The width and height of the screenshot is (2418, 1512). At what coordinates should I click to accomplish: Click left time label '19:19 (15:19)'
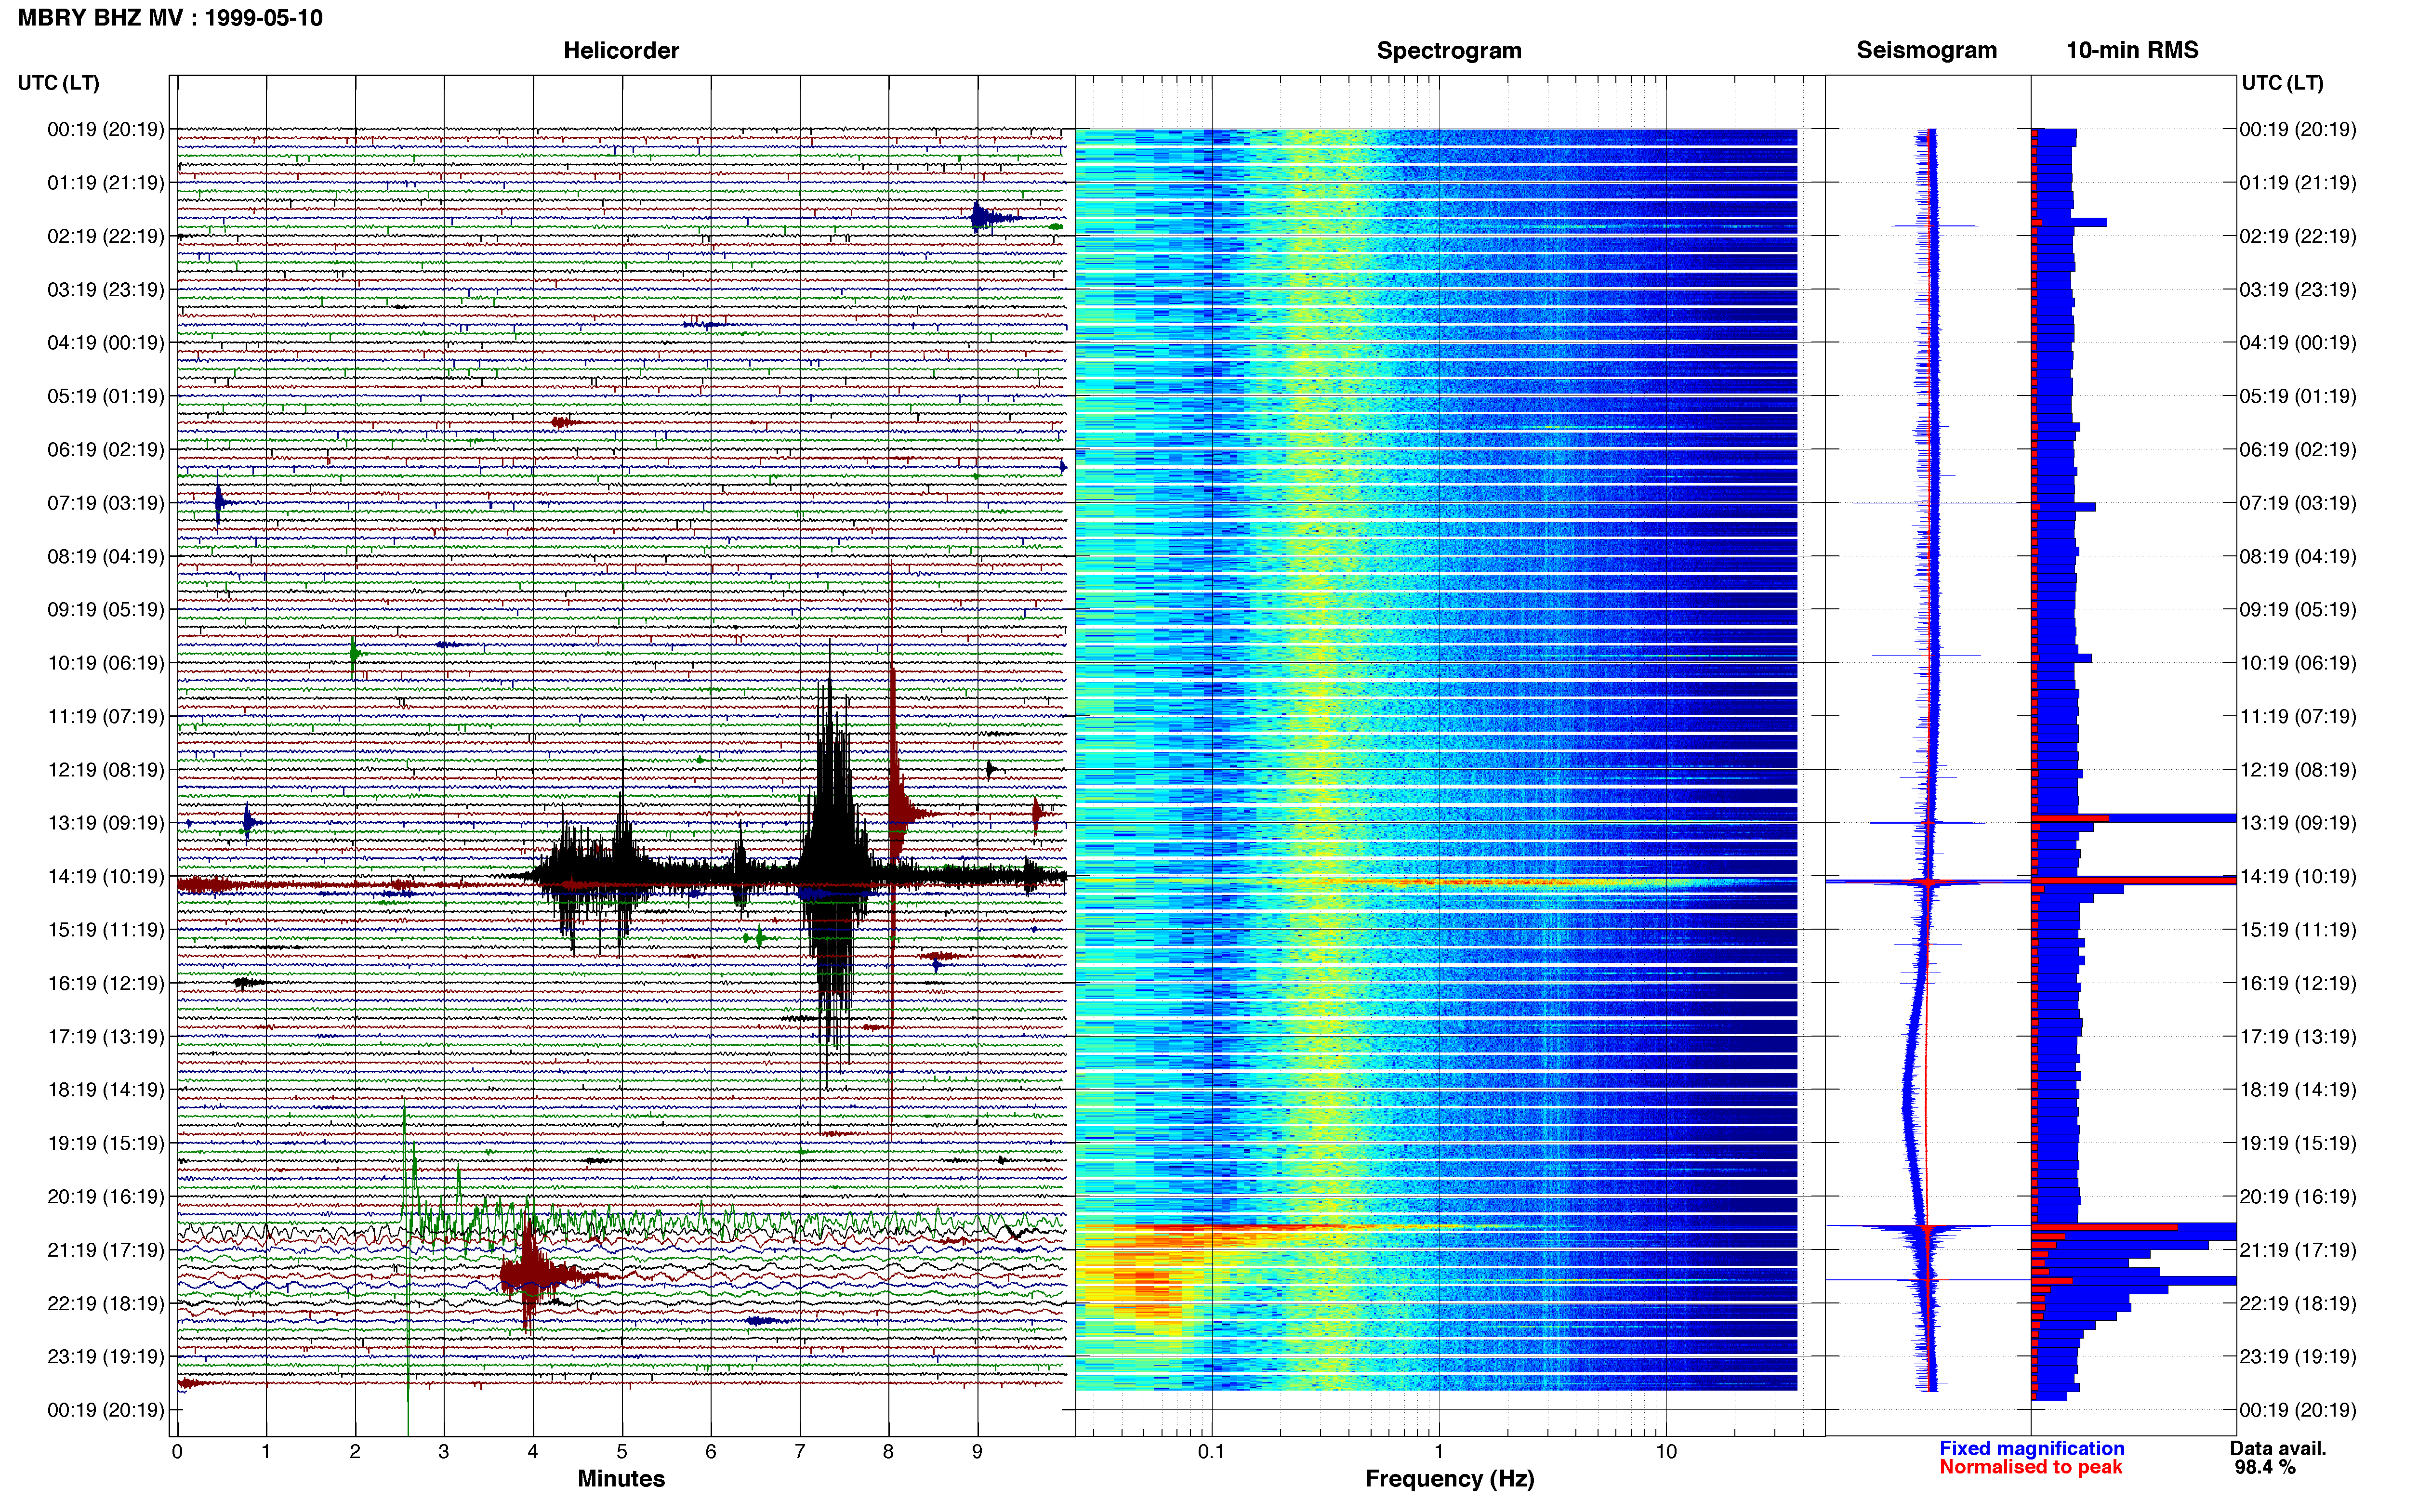(x=106, y=1143)
